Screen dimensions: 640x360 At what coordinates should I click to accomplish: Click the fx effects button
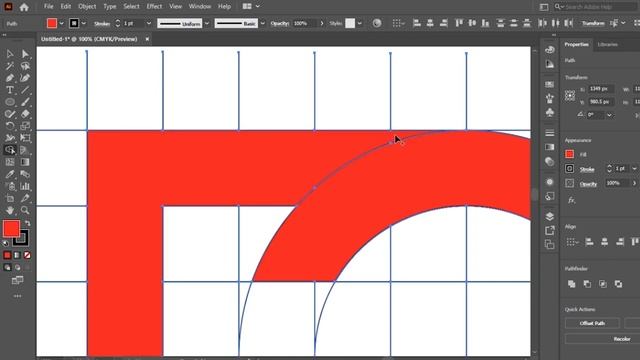[x=571, y=200]
